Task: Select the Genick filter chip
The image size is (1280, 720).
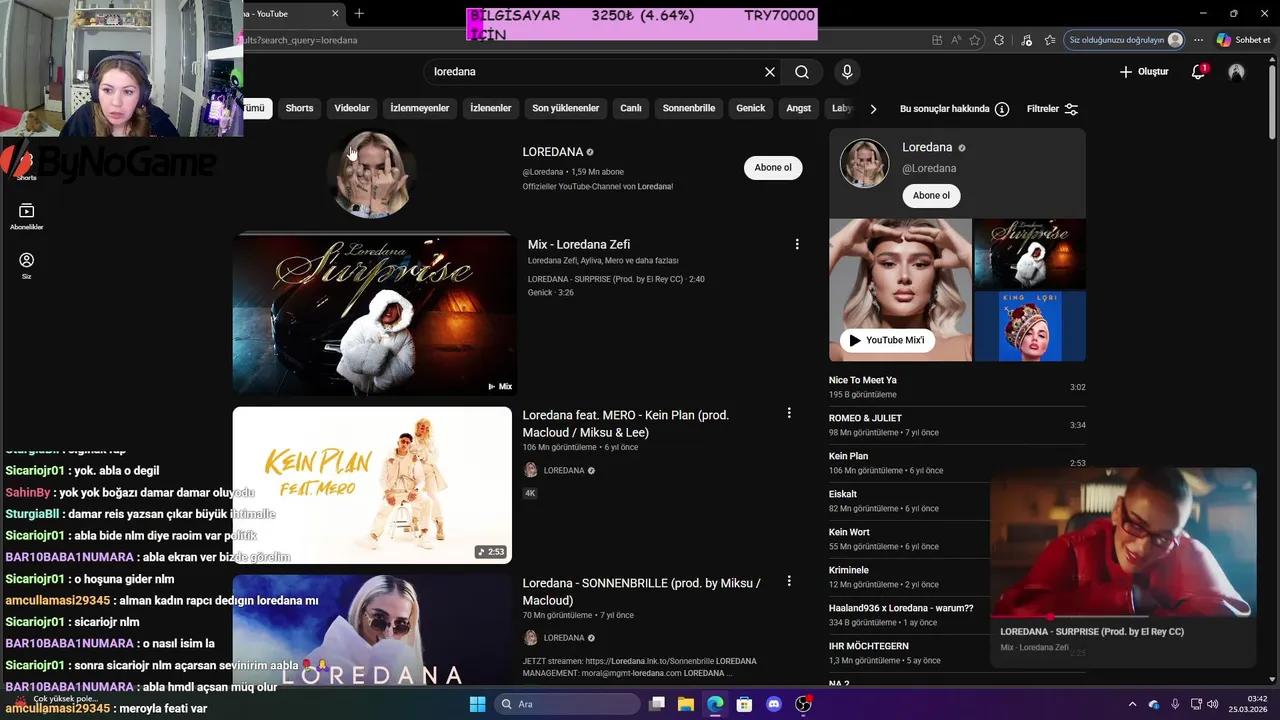Action: click(751, 108)
